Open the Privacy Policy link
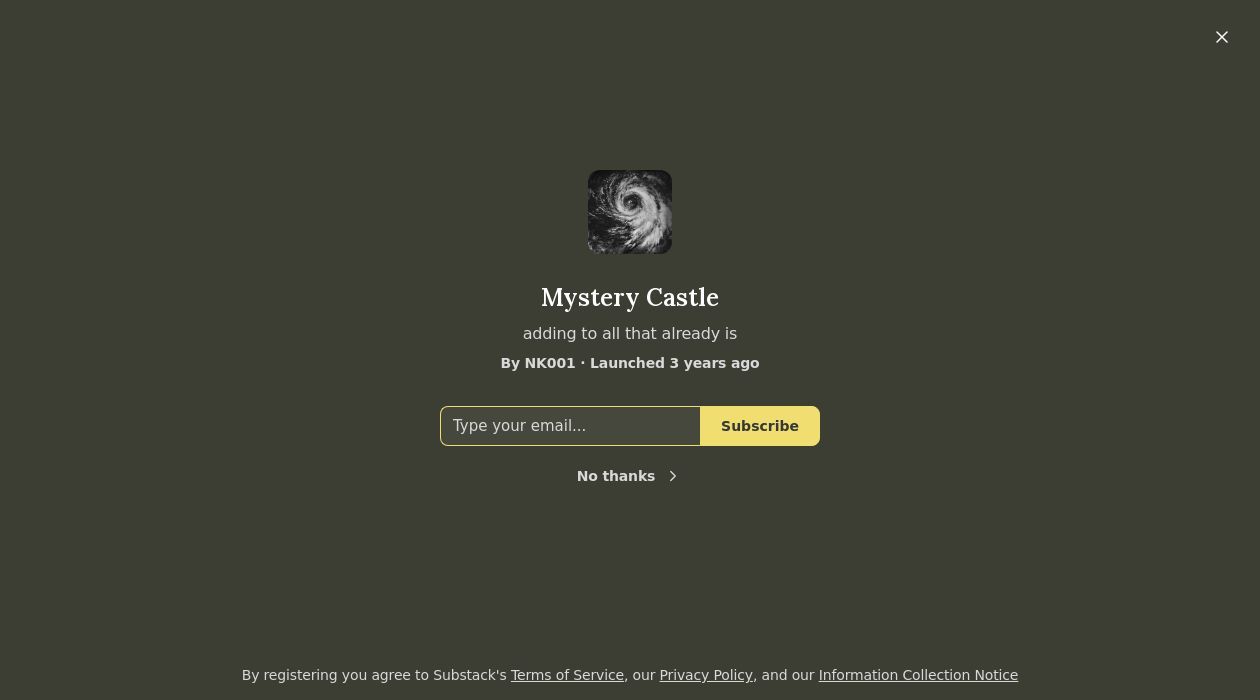The width and height of the screenshot is (1260, 700). [706, 675]
